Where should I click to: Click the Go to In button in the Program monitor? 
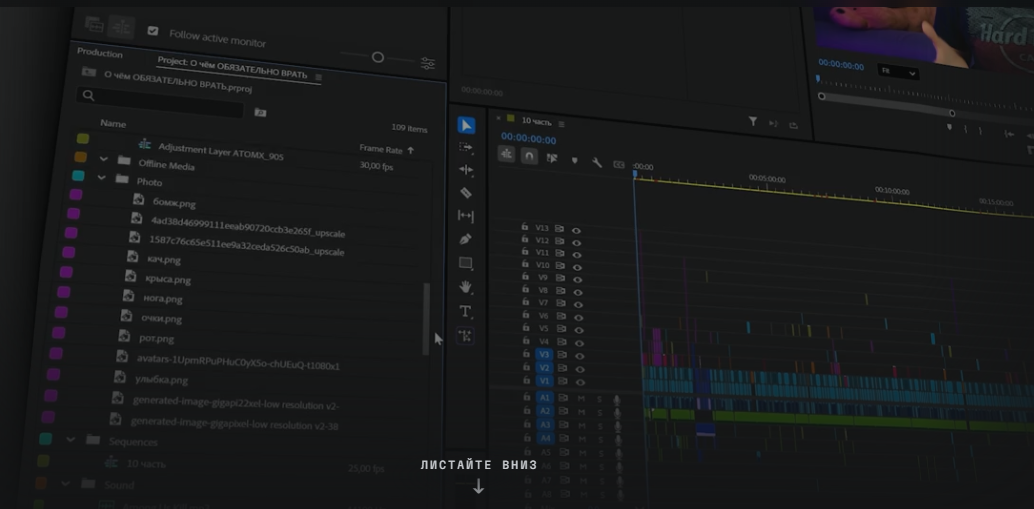(1009, 133)
